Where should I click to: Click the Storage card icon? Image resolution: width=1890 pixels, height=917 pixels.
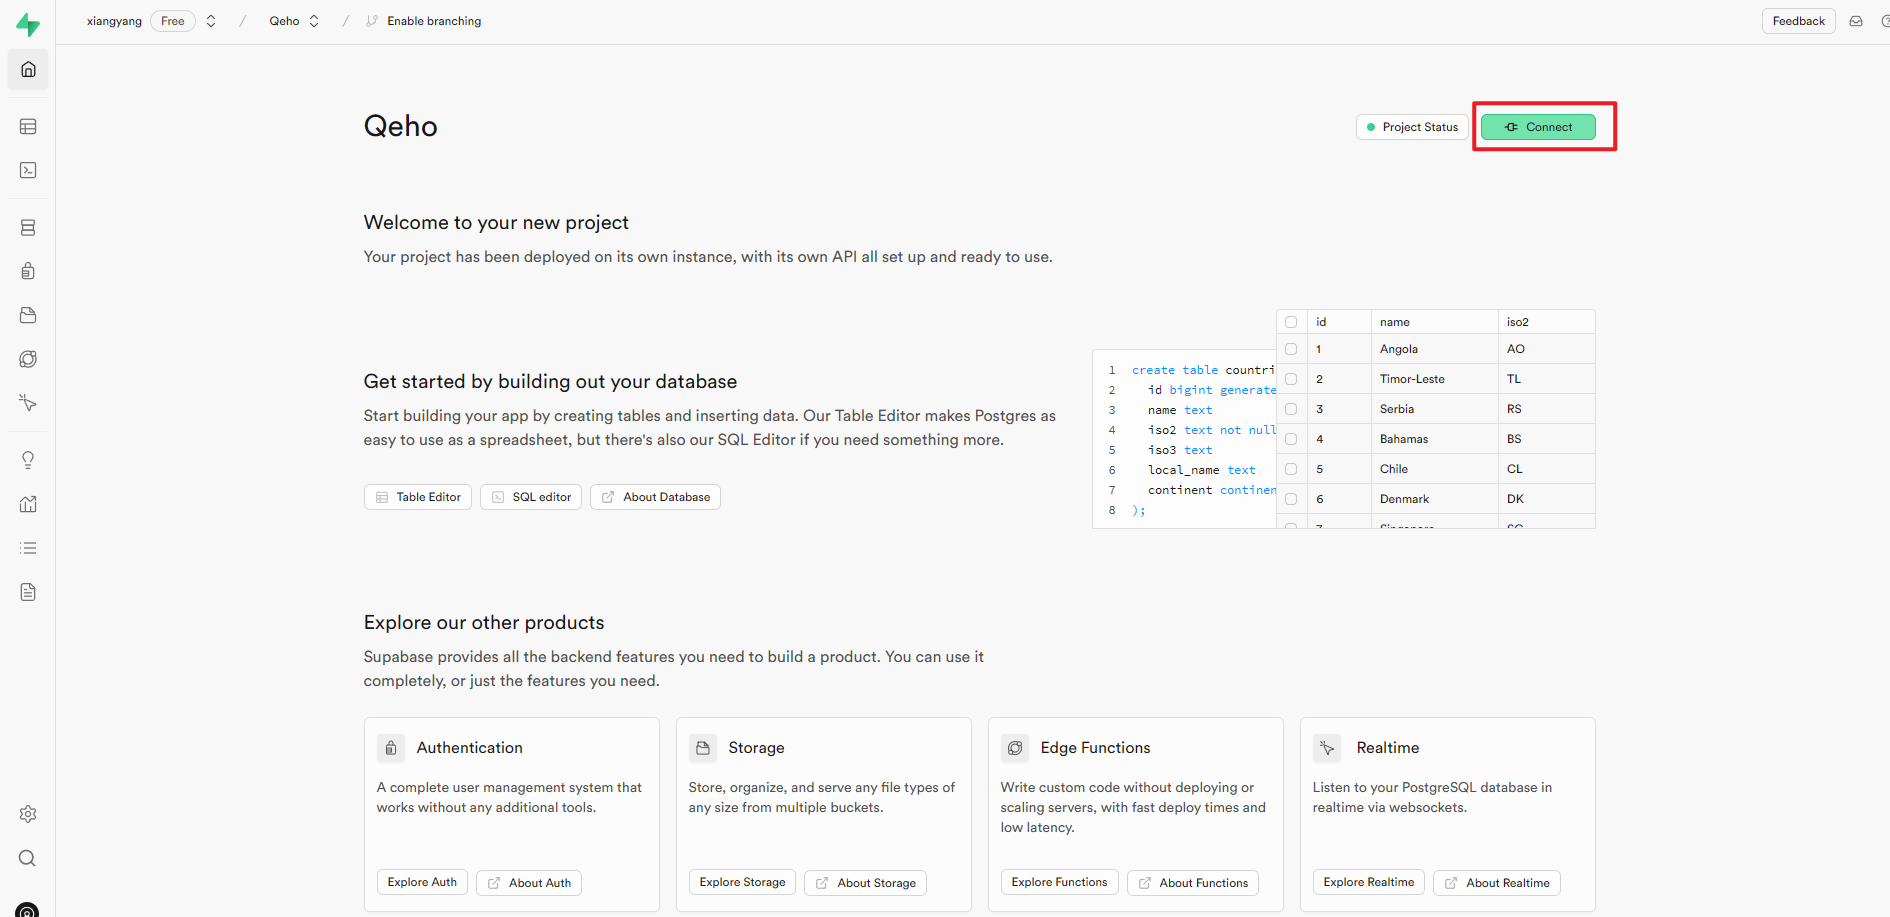click(x=703, y=748)
